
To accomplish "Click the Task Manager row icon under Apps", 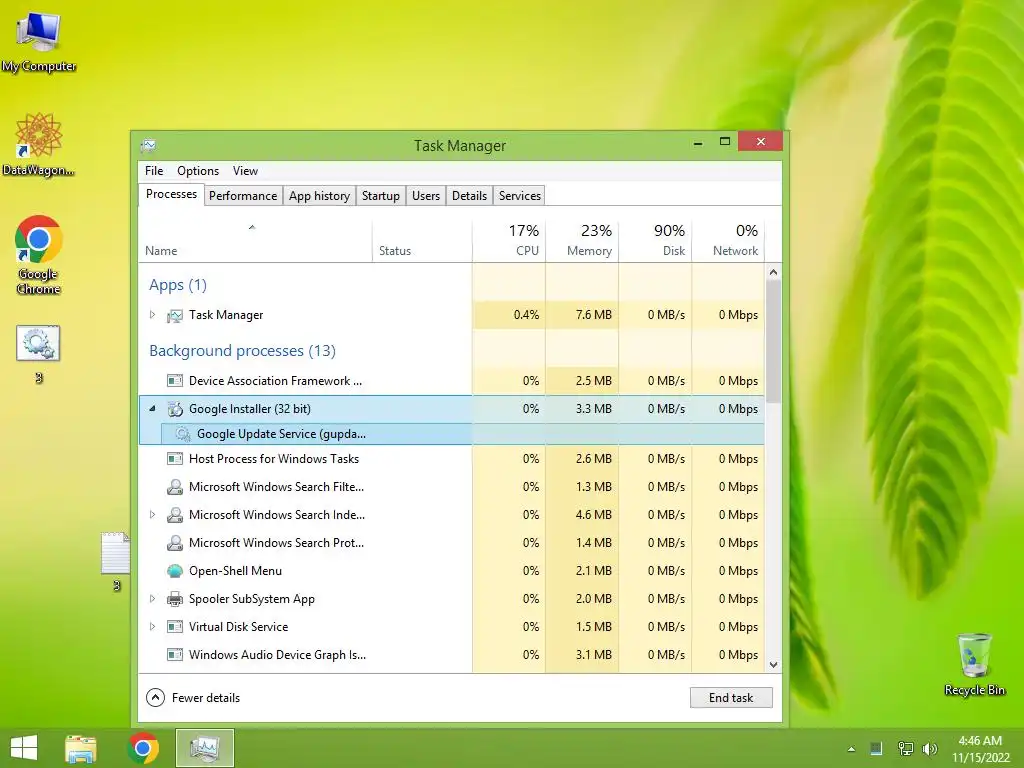I will tap(174, 315).
